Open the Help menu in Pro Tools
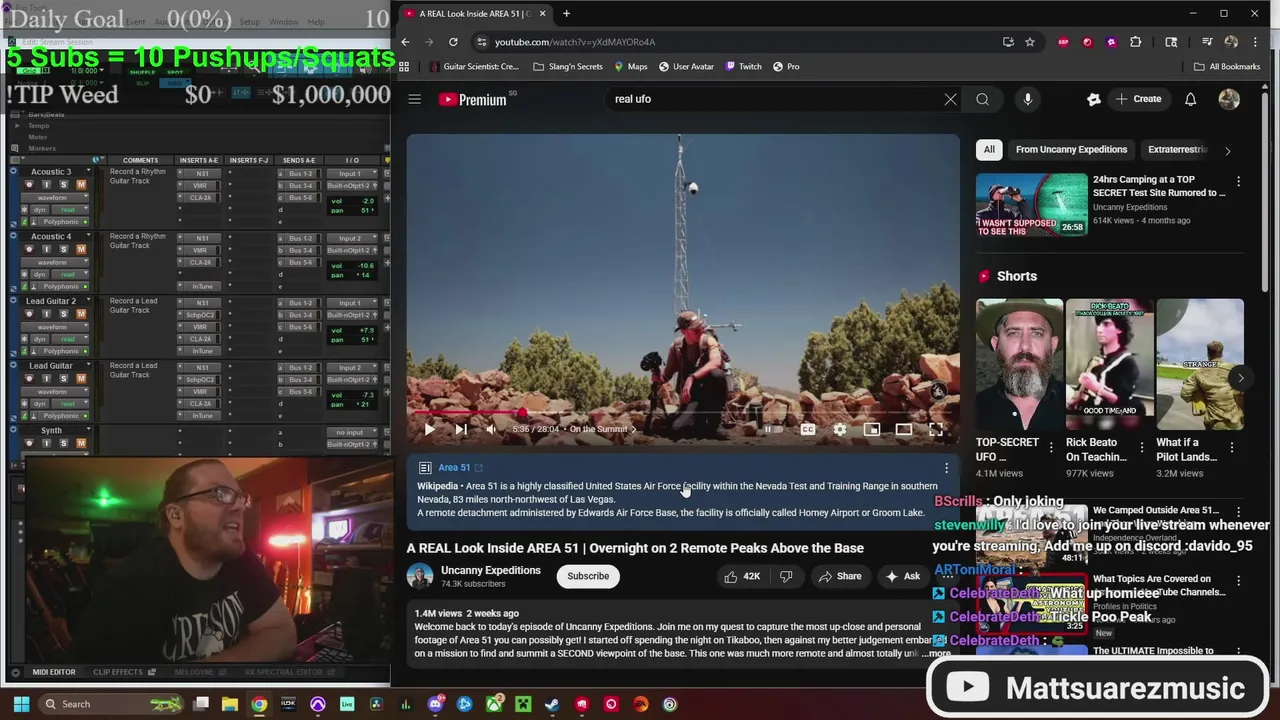This screenshot has height=720, width=1280. 316,21
